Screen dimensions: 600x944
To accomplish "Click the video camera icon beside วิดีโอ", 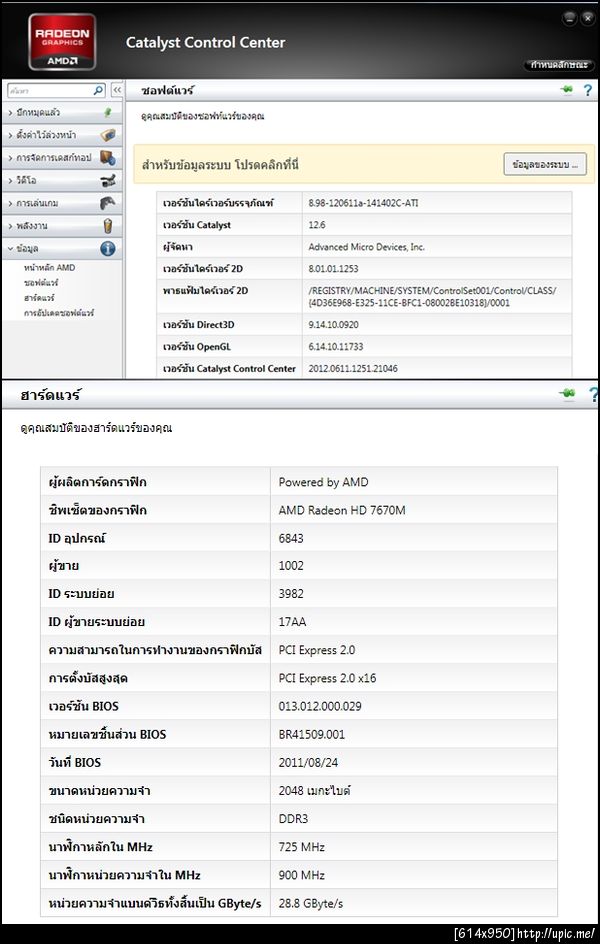I will click(x=107, y=180).
